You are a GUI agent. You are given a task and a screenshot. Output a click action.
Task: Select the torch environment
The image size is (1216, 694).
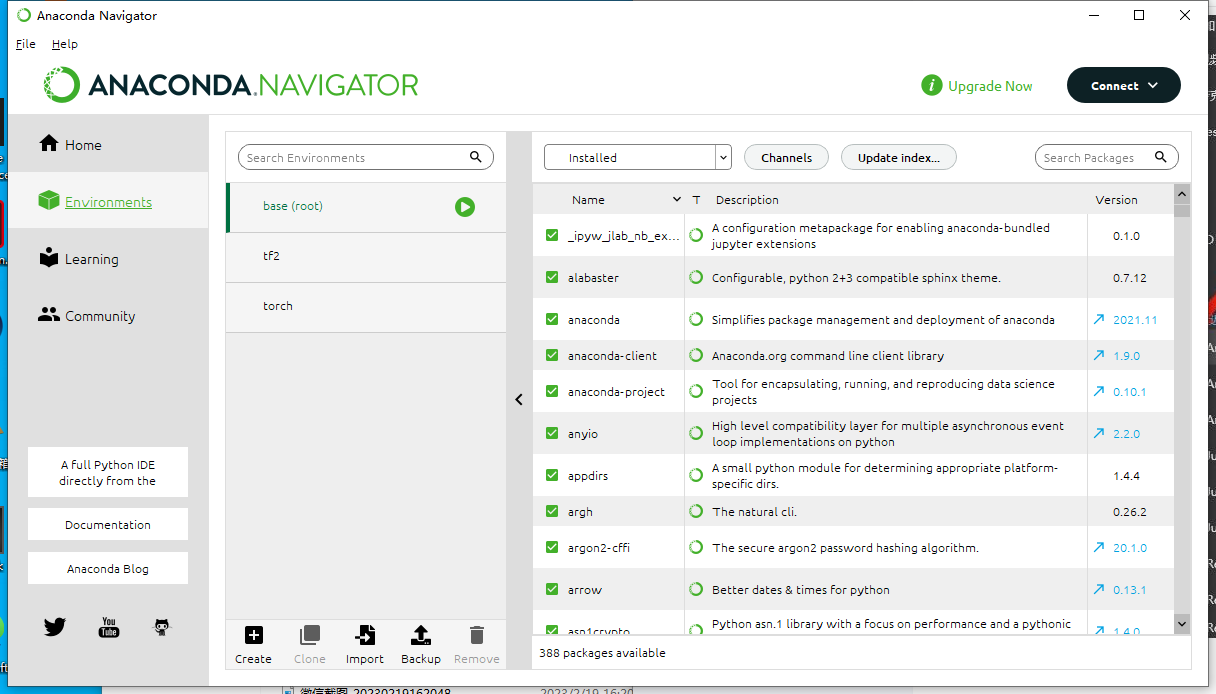pyautogui.click(x=366, y=307)
